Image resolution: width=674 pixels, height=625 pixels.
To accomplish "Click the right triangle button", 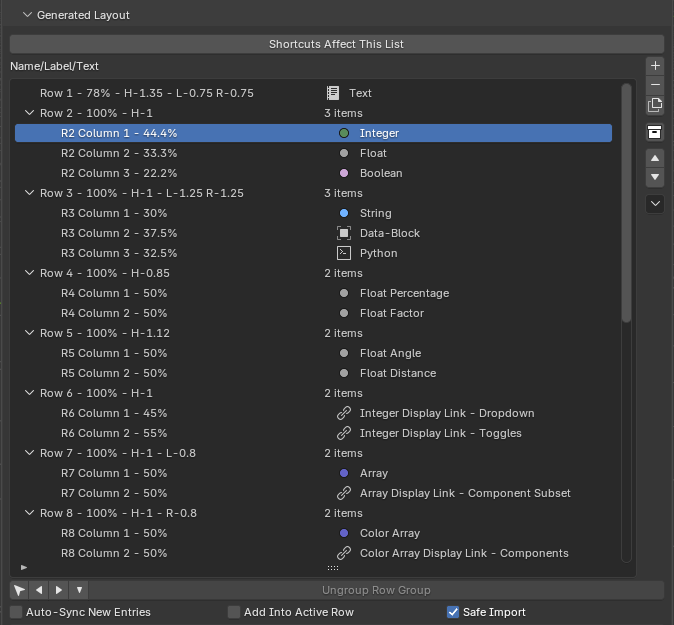I will click(x=59, y=590).
